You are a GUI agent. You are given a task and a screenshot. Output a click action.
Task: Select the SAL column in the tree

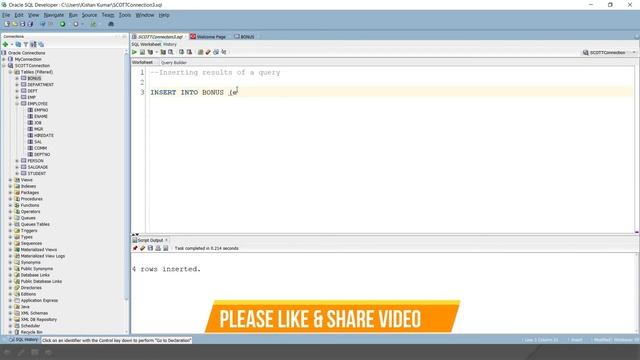[x=38, y=142]
